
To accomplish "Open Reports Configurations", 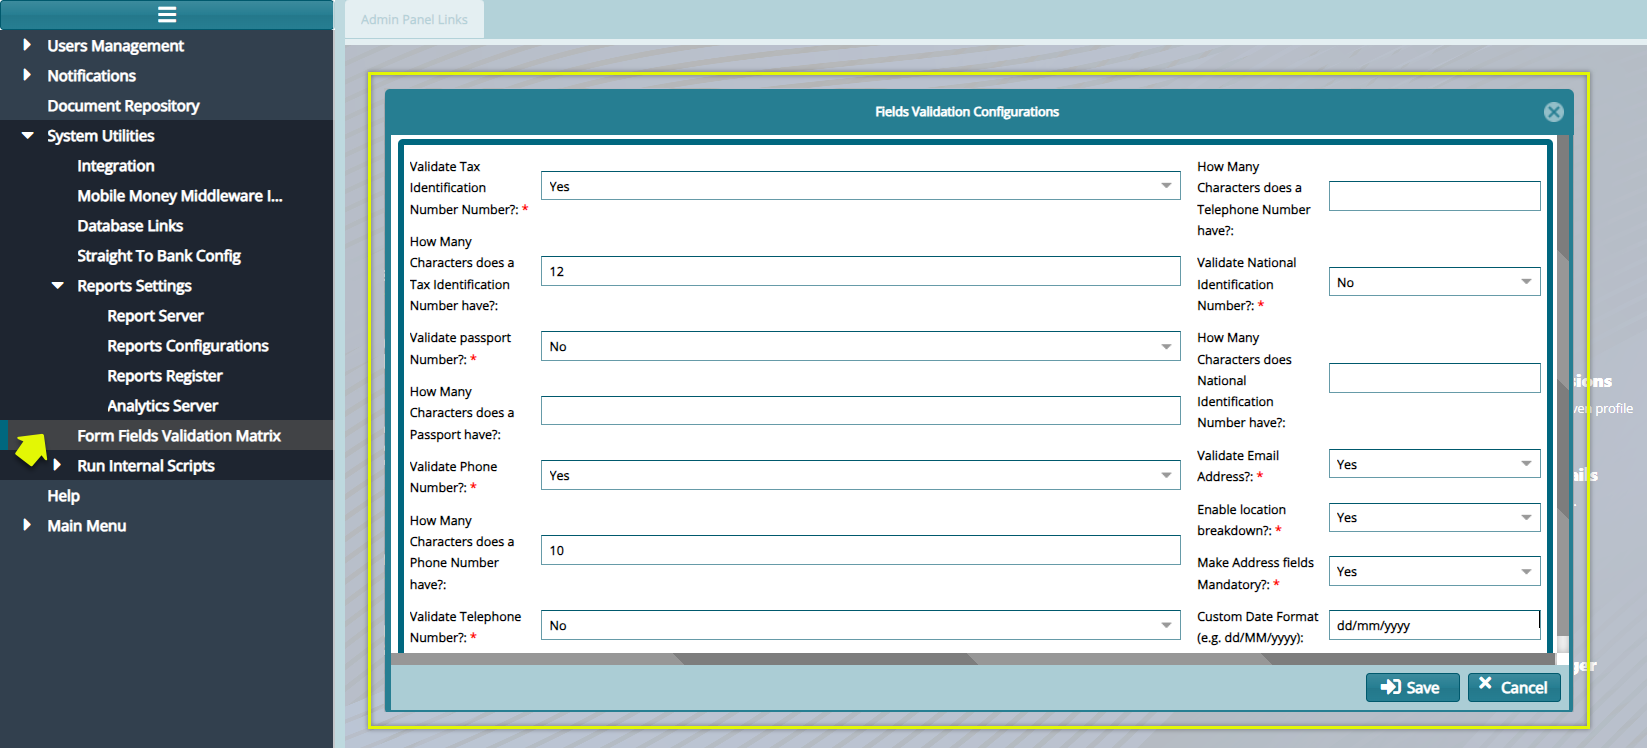I will [x=188, y=346].
